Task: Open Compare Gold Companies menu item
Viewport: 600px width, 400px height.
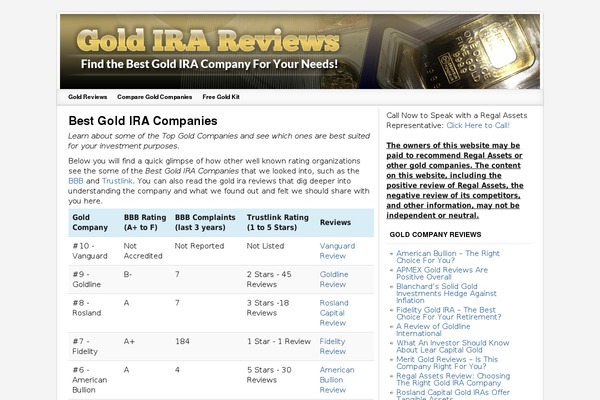Action: pyautogui.click(x=155, y=97)
